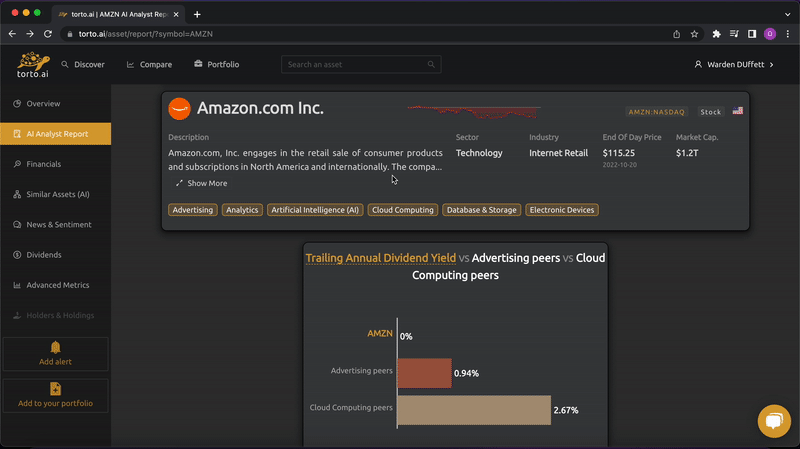Select the torto.ai AMZN browser tab
Viewport: 800px width, 449px height.
(118, 14)
